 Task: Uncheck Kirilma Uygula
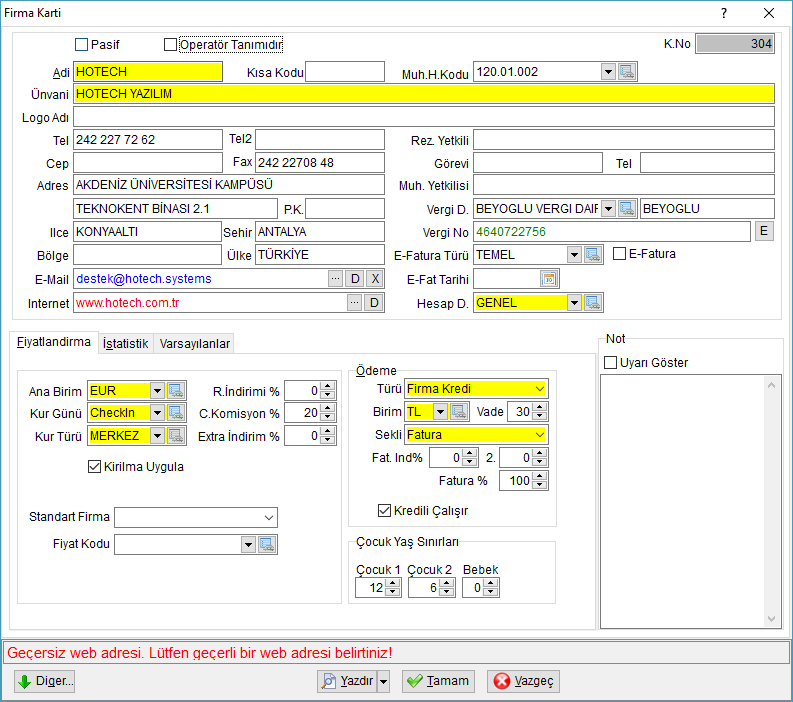[x=95, y=466]
